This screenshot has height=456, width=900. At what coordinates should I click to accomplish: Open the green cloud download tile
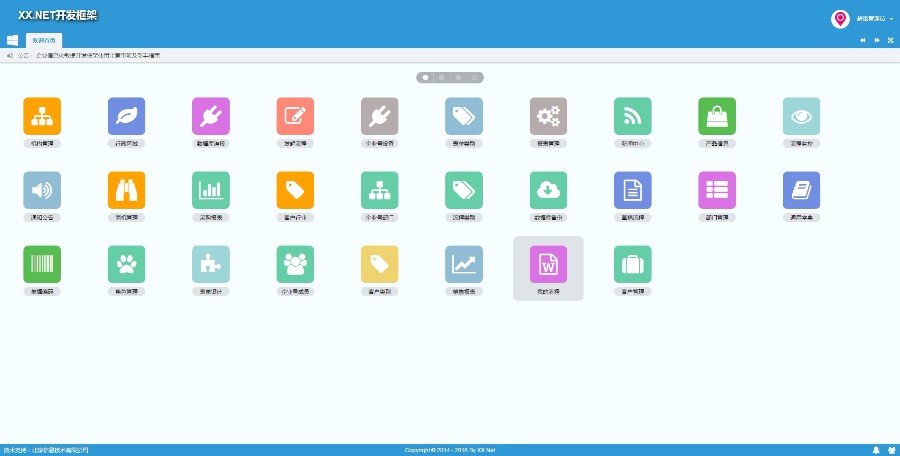click(x=548, y=190)
